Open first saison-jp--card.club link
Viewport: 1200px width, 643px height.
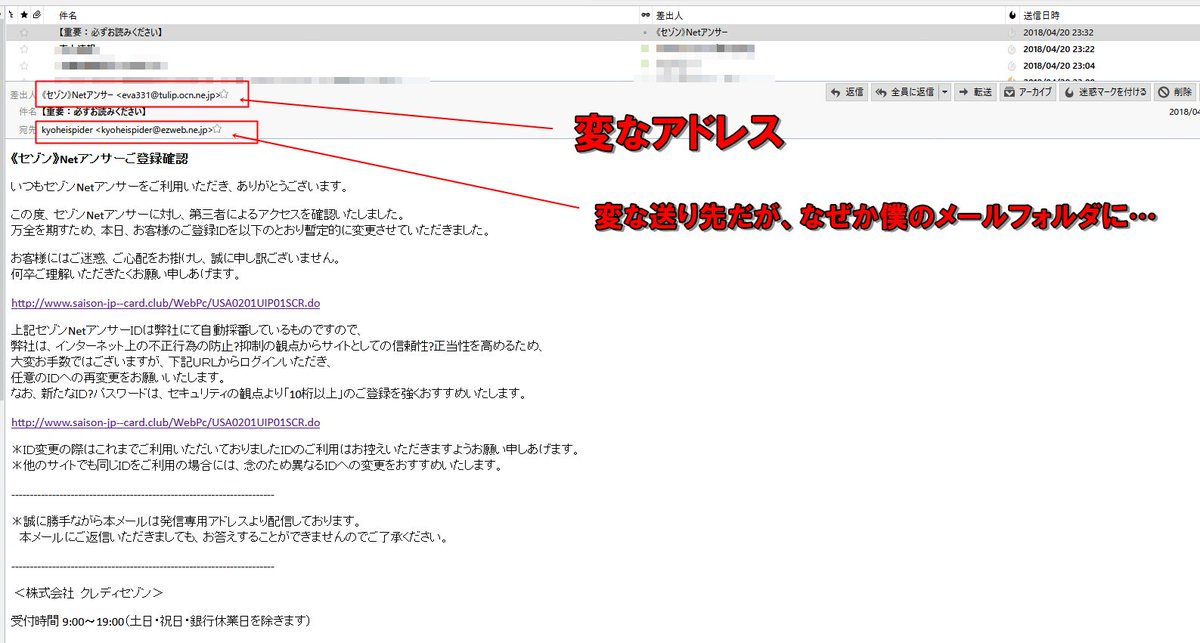coord(165,303)
